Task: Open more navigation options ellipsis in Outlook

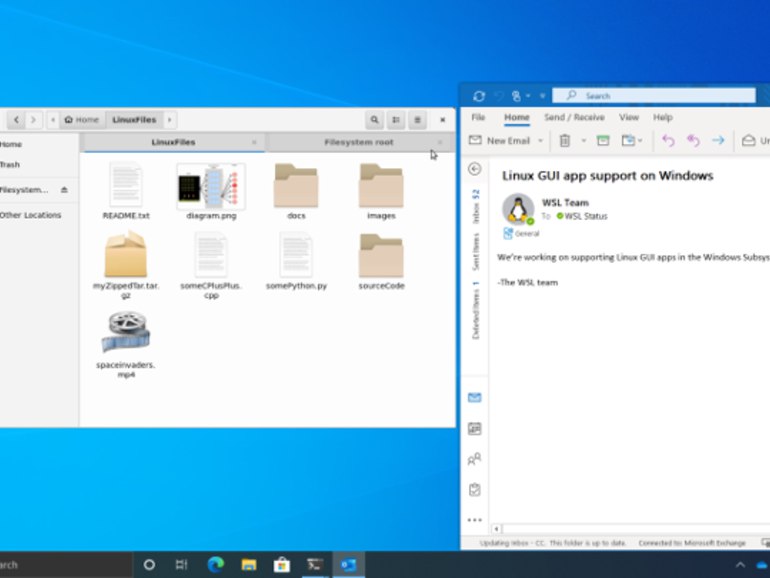Action: [474, 520]
